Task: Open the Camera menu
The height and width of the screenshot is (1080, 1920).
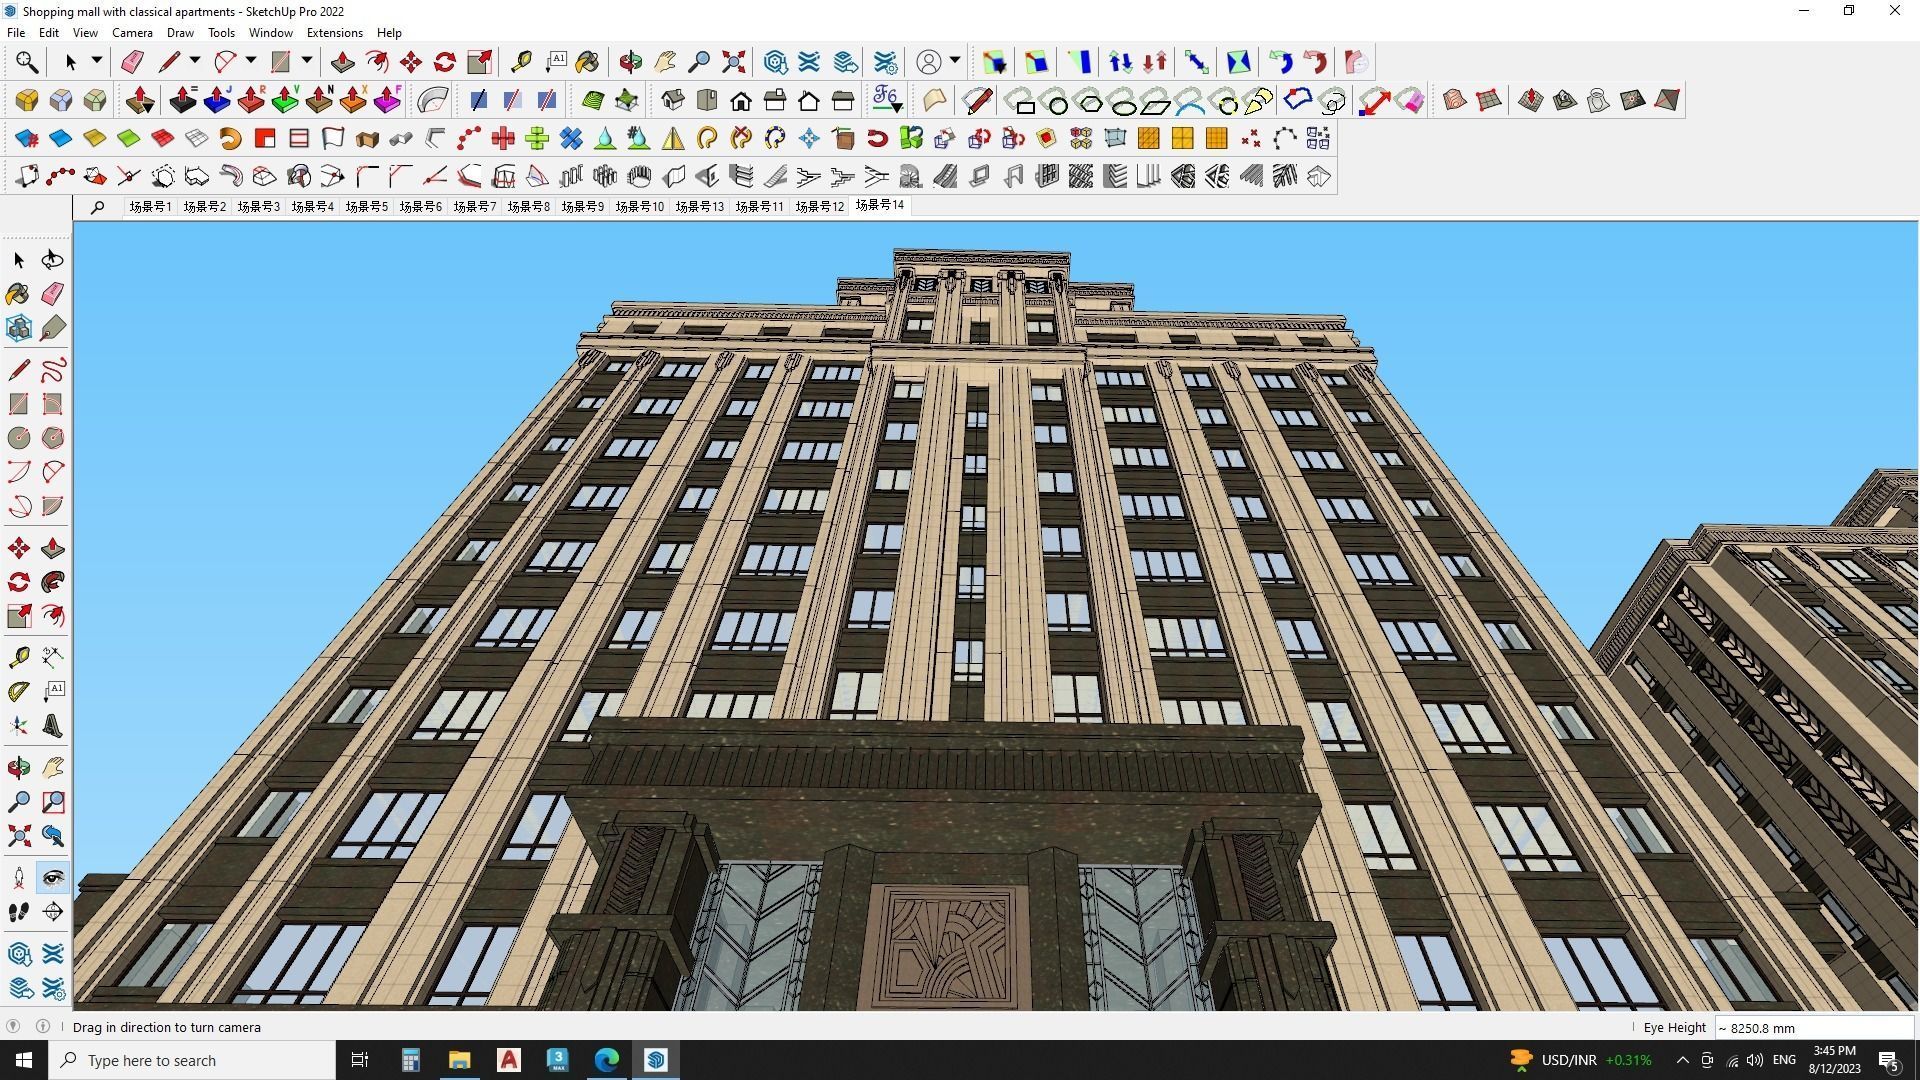Action: [132, 33]
